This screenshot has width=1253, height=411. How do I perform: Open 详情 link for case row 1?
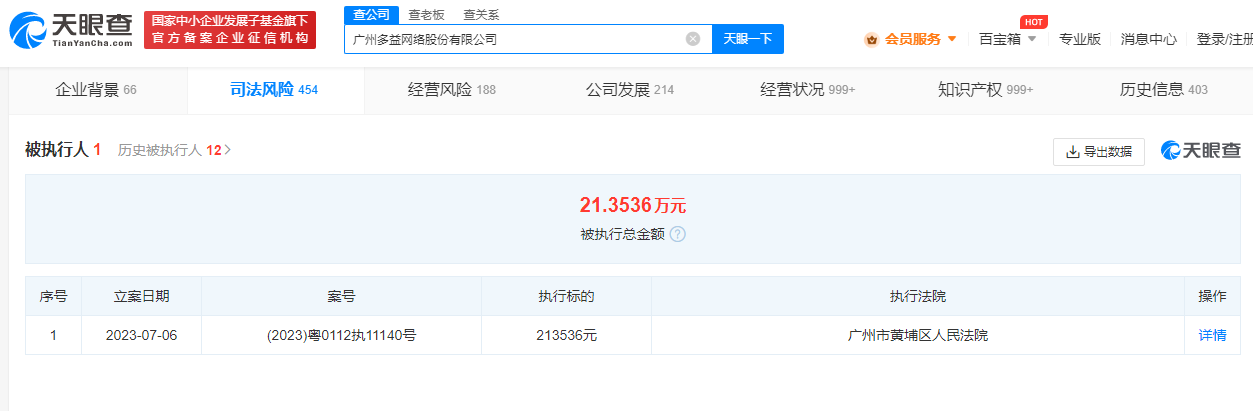click(x=1212, y=335)
